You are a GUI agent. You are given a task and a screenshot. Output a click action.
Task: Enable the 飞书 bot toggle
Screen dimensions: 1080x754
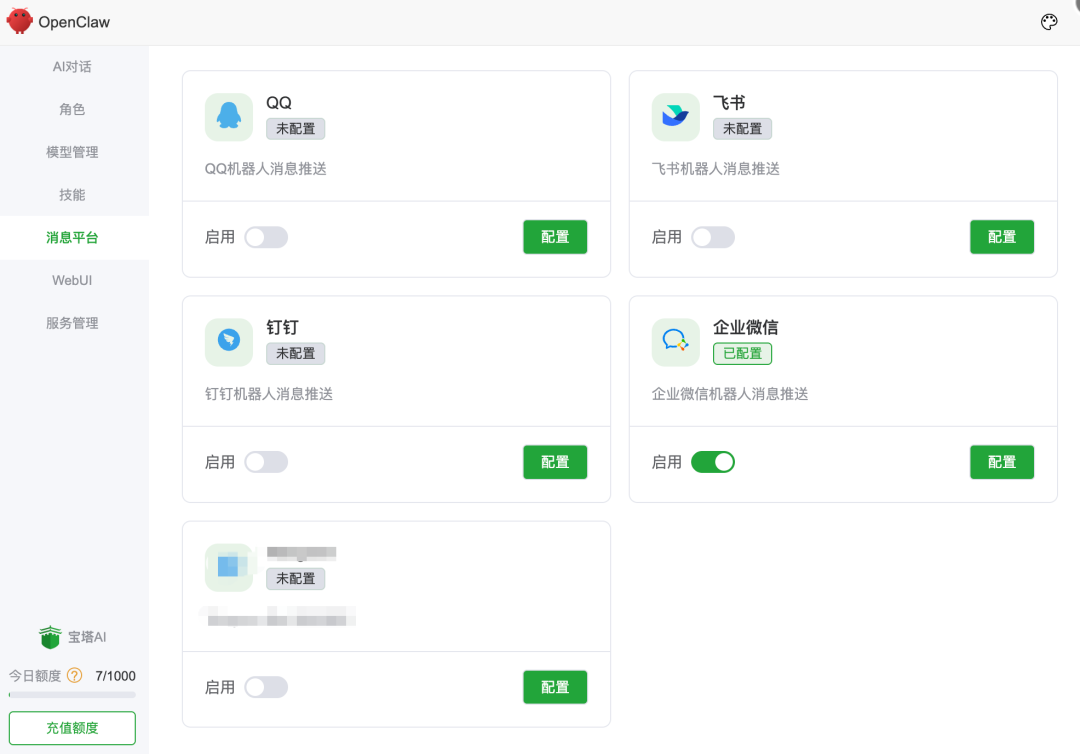711,237
